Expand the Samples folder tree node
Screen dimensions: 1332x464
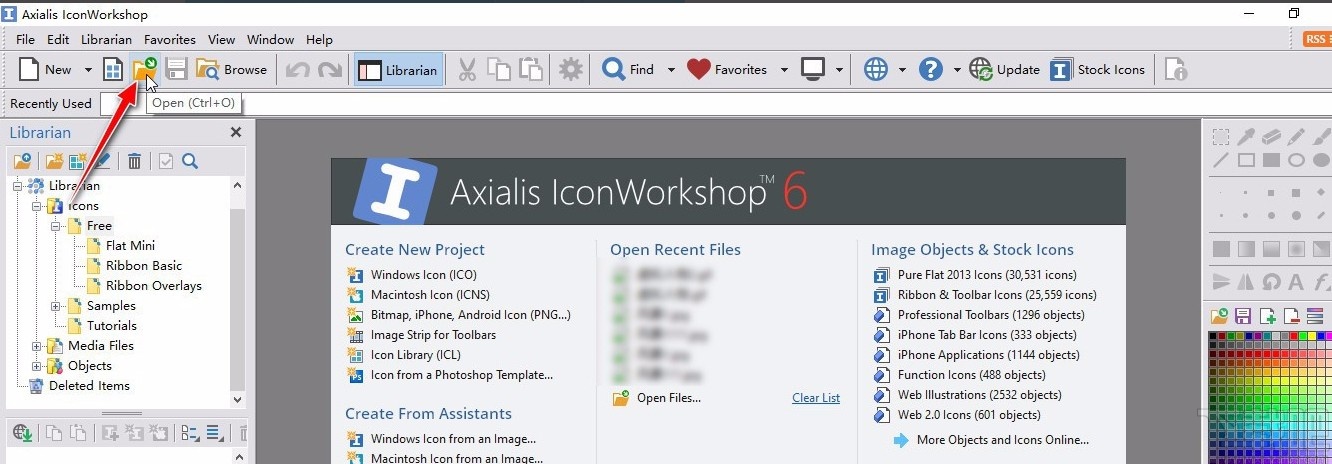click(x=57, y=306)
